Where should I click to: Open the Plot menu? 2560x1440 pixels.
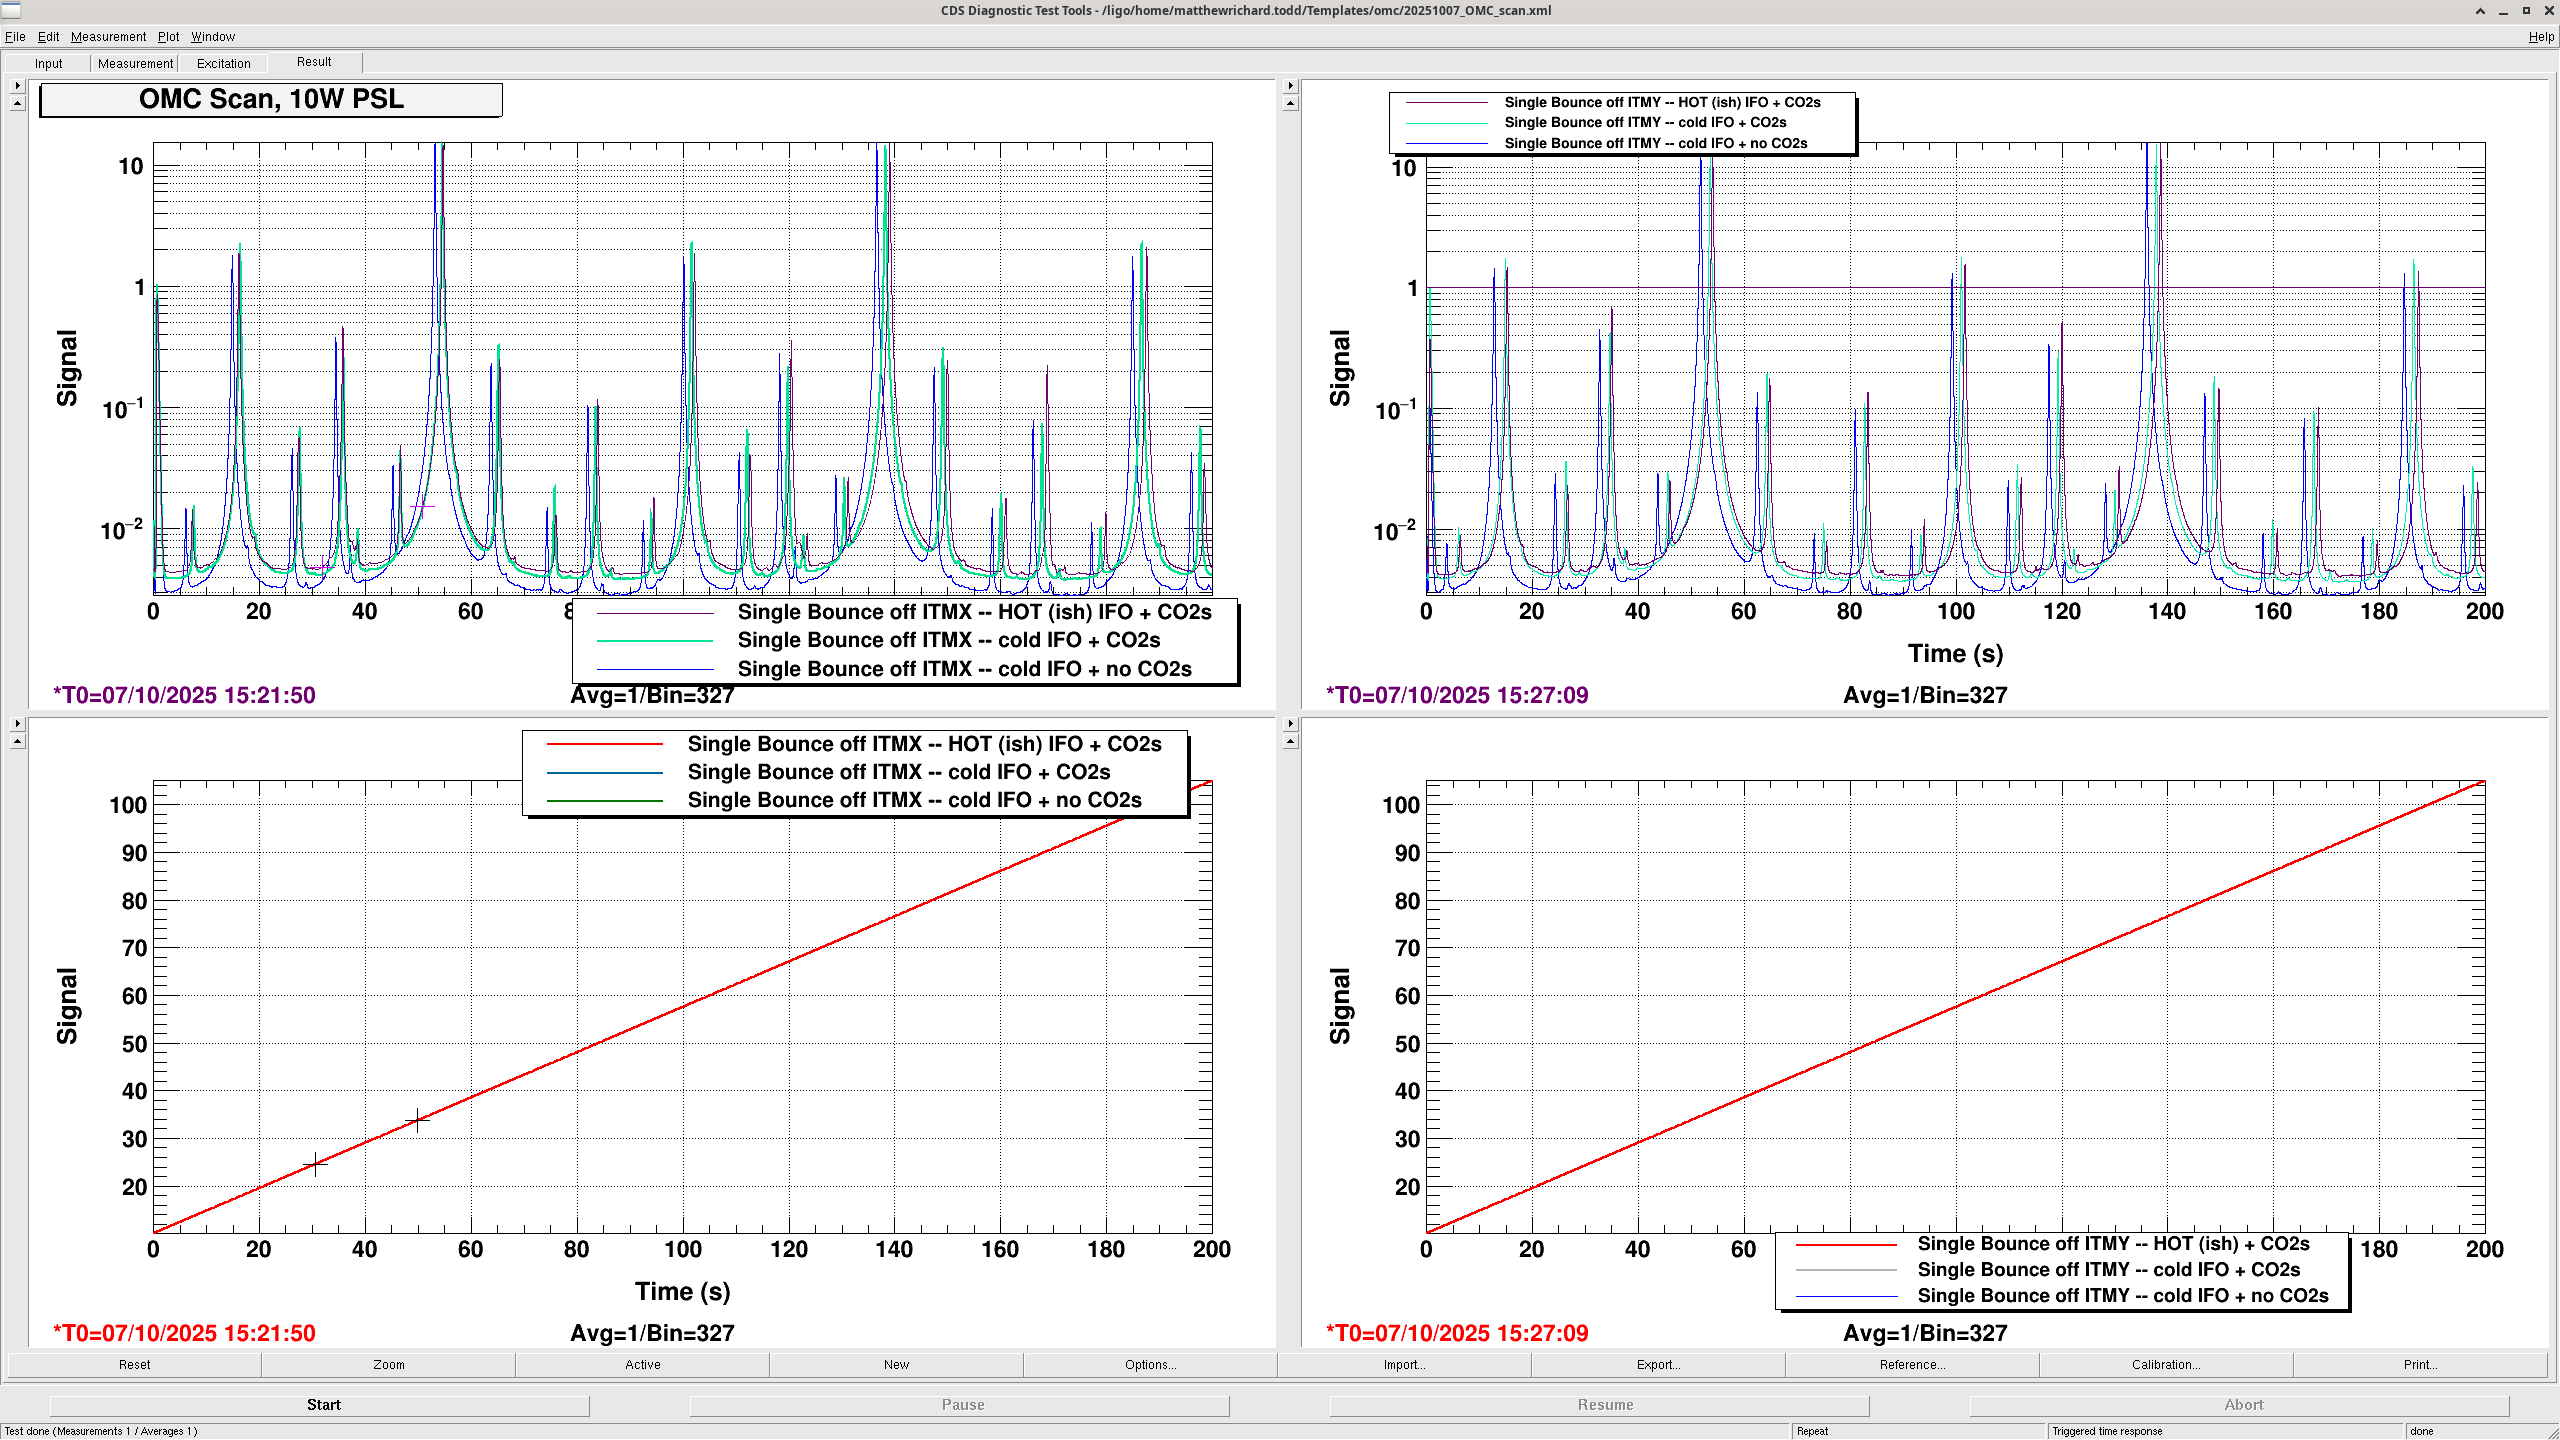(x=168, y=37)
